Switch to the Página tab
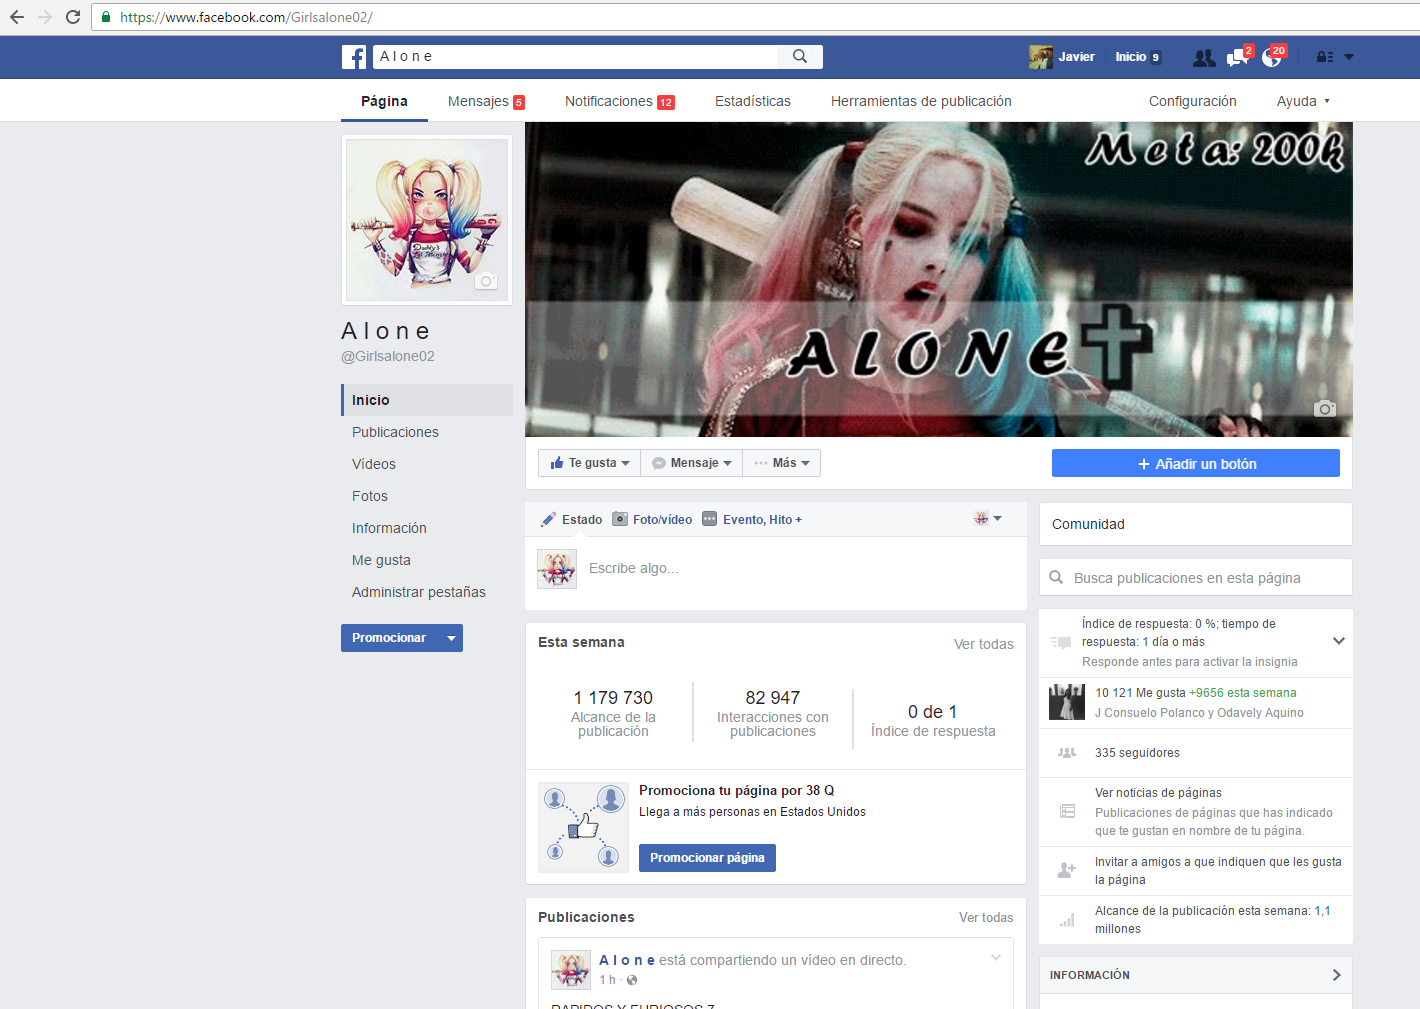The image size is (1420, 1009). [384, 101]
